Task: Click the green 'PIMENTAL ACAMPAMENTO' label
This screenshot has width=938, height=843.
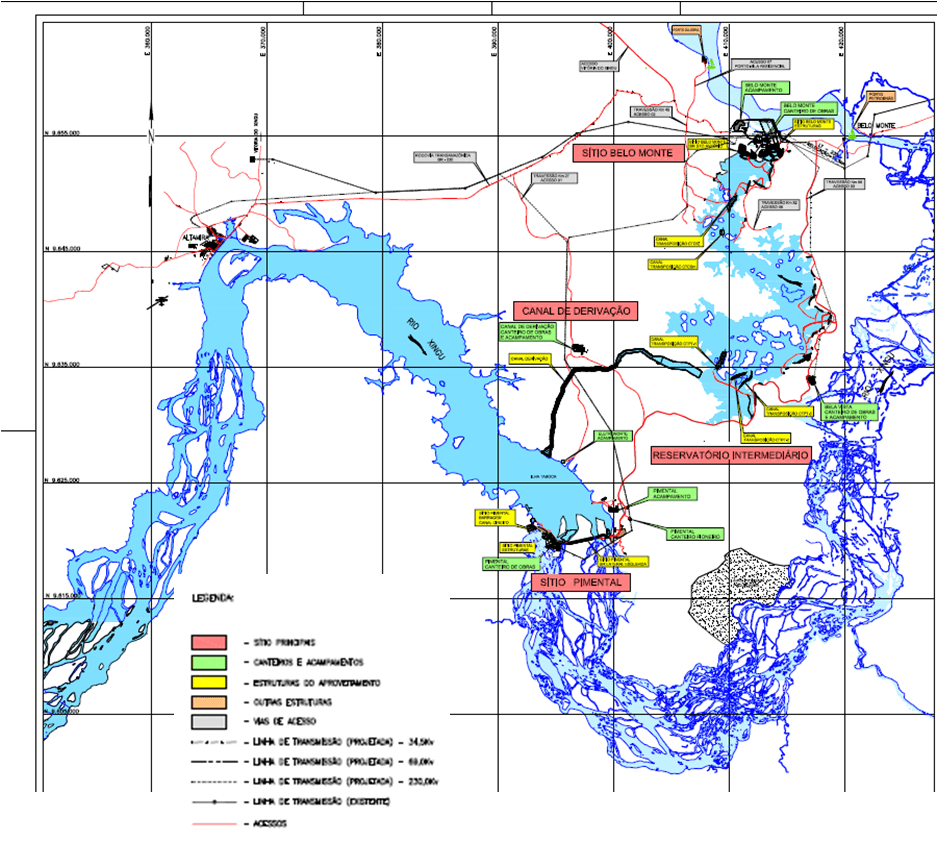Action: point(672,494)
